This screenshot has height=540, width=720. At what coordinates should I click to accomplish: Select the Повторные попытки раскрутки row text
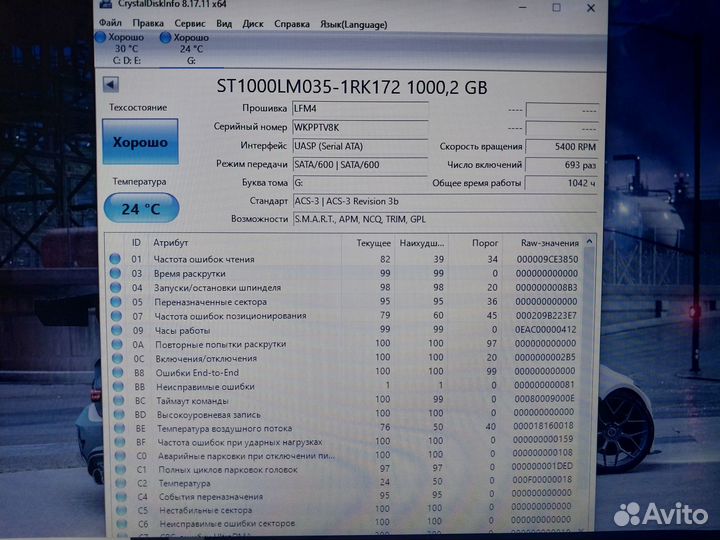pos(221,344)
